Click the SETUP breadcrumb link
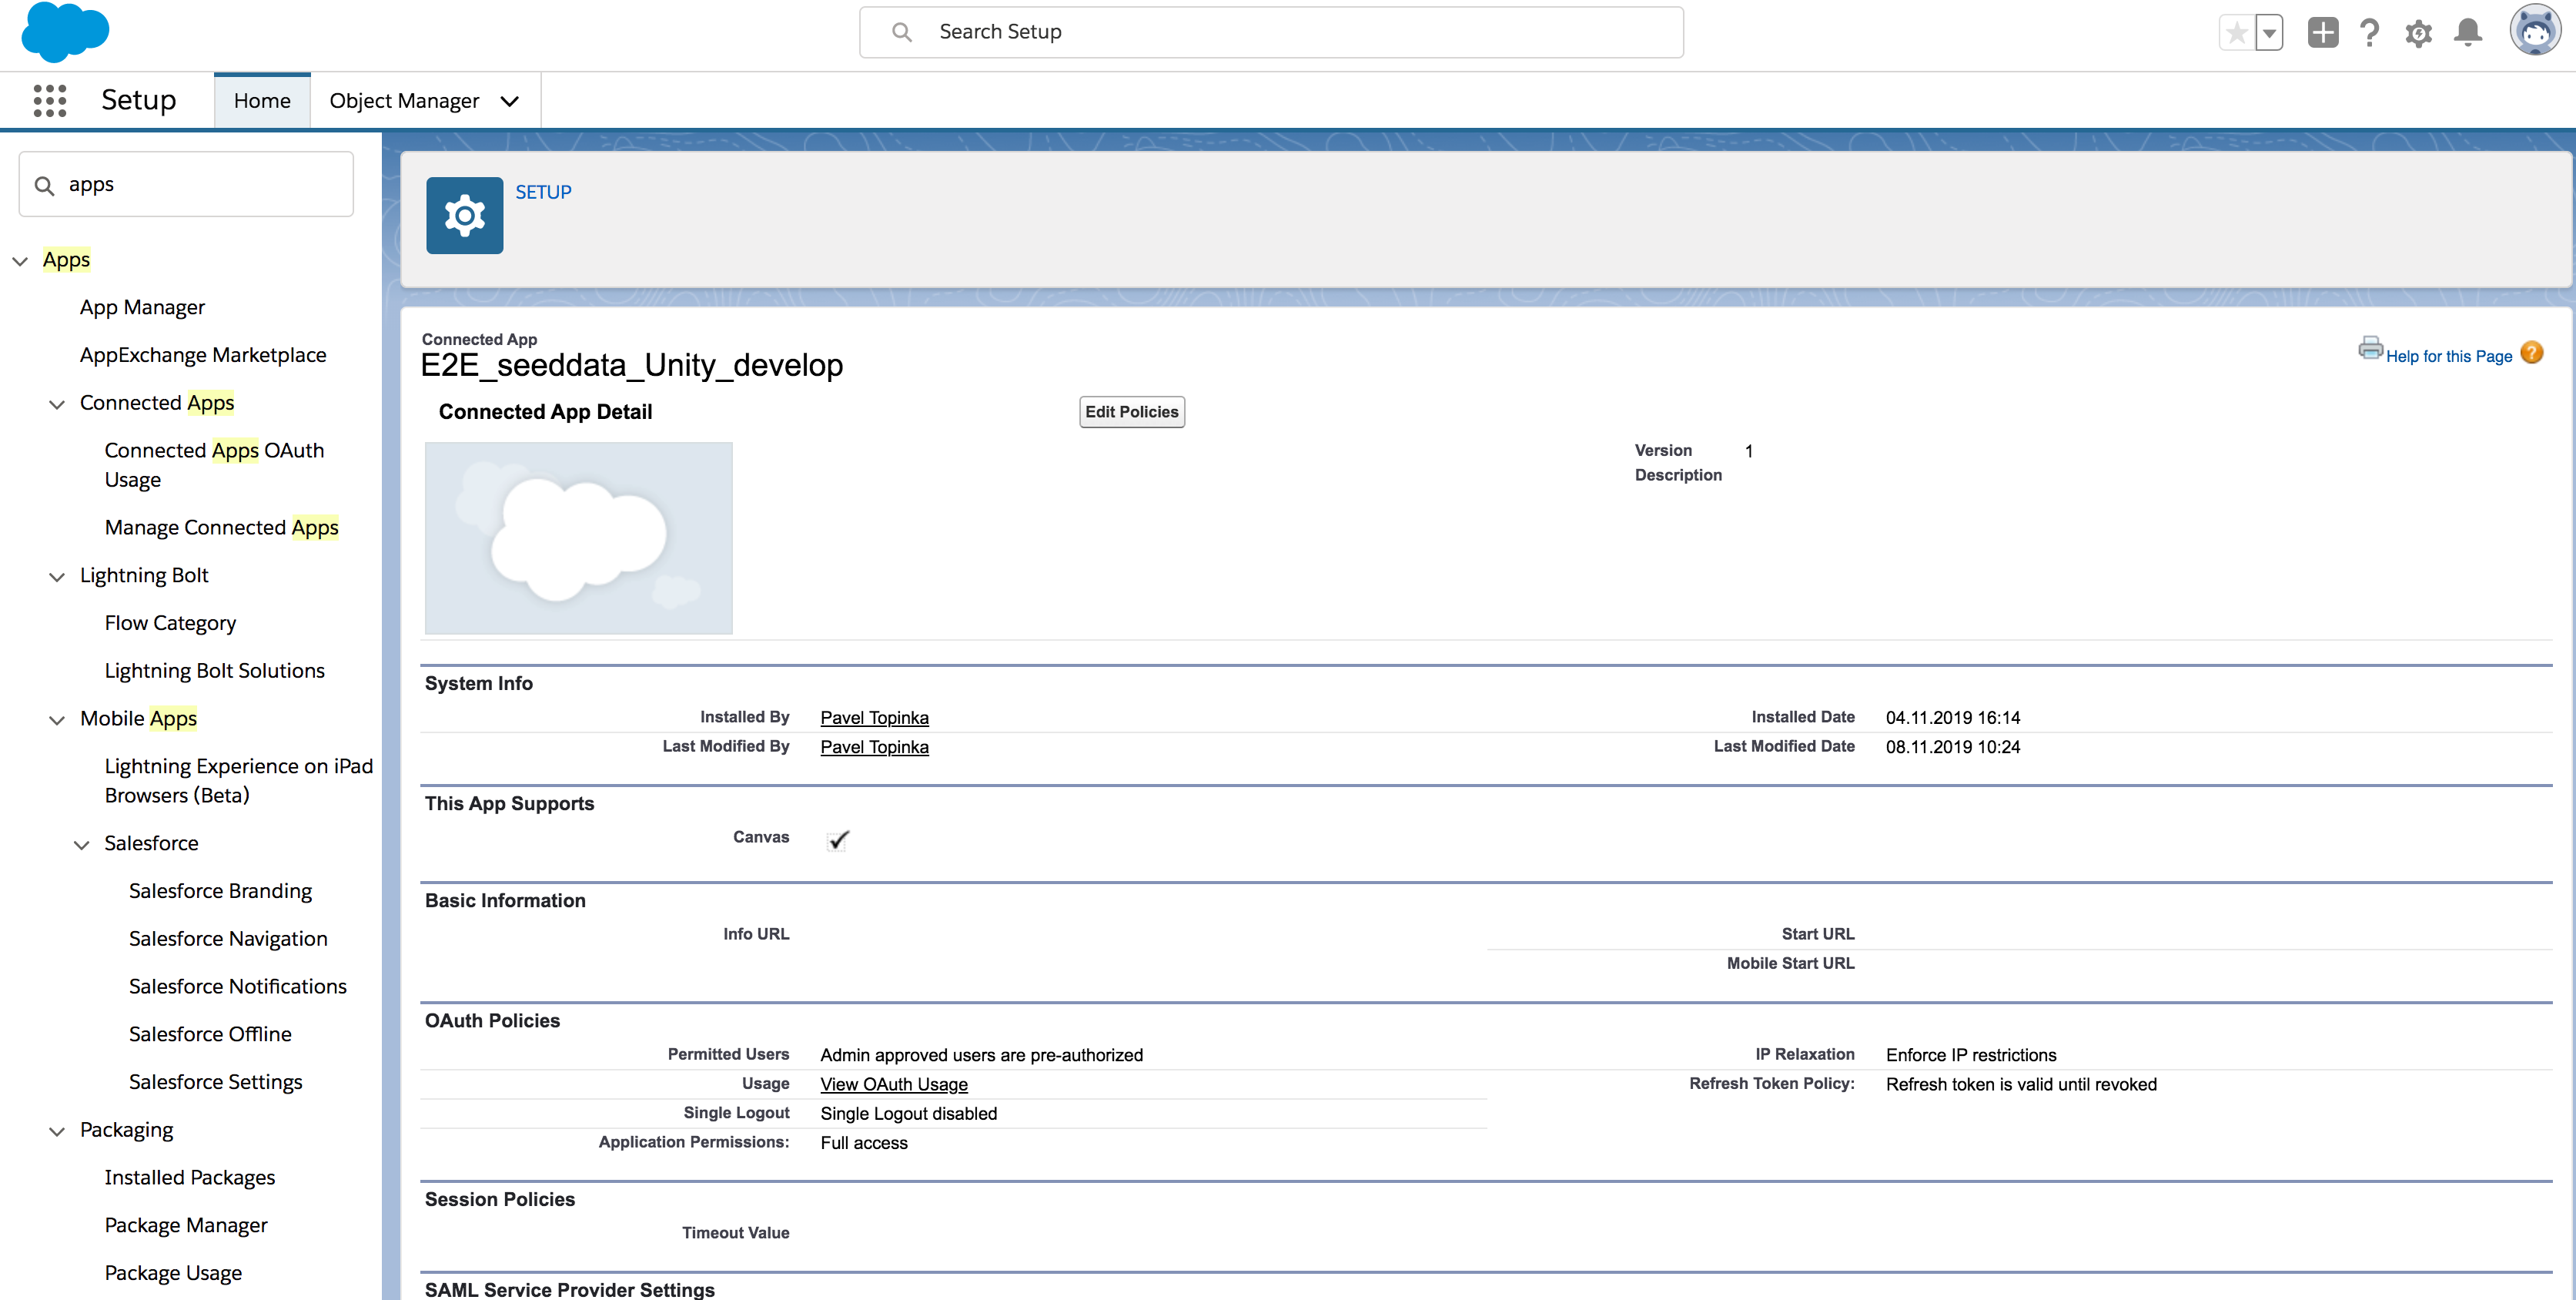 543,192
